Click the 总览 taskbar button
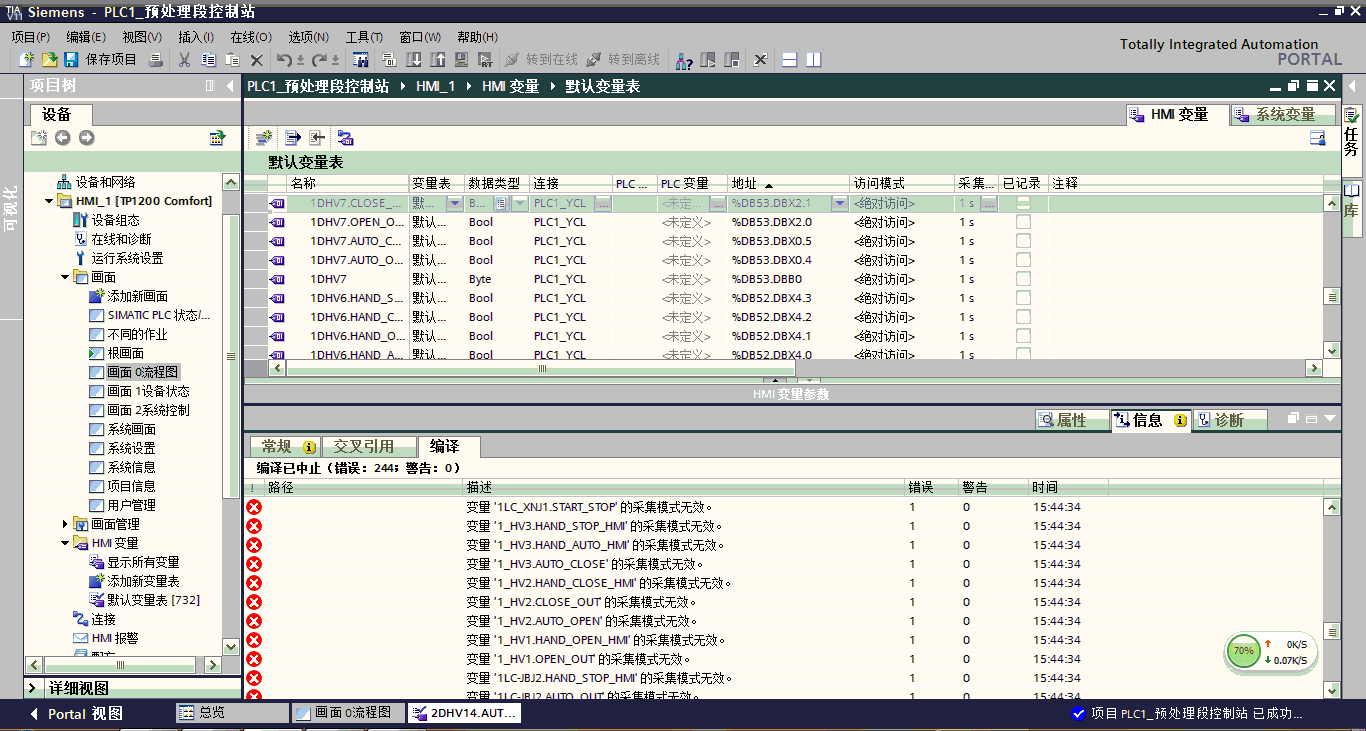 coord(233,713)
